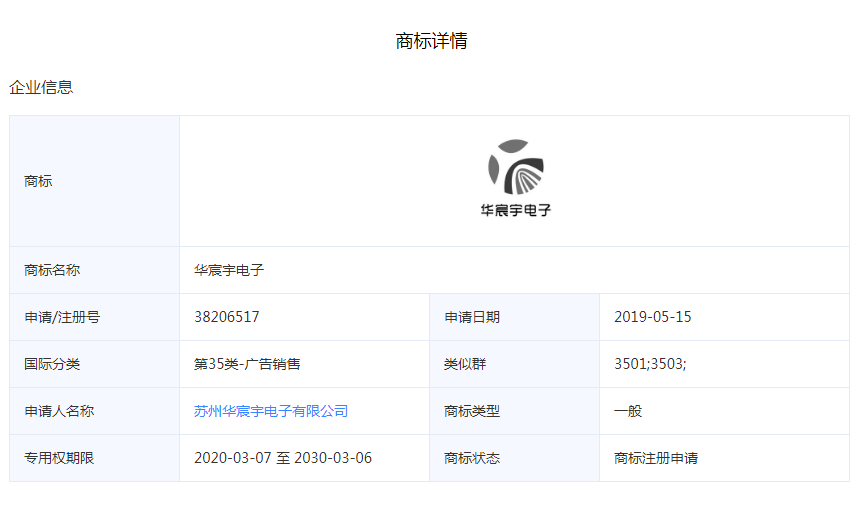This screenshot has width=860, height=510.
Task: Click the 企业信息 section heading
Action: click(x=41, y=87)
